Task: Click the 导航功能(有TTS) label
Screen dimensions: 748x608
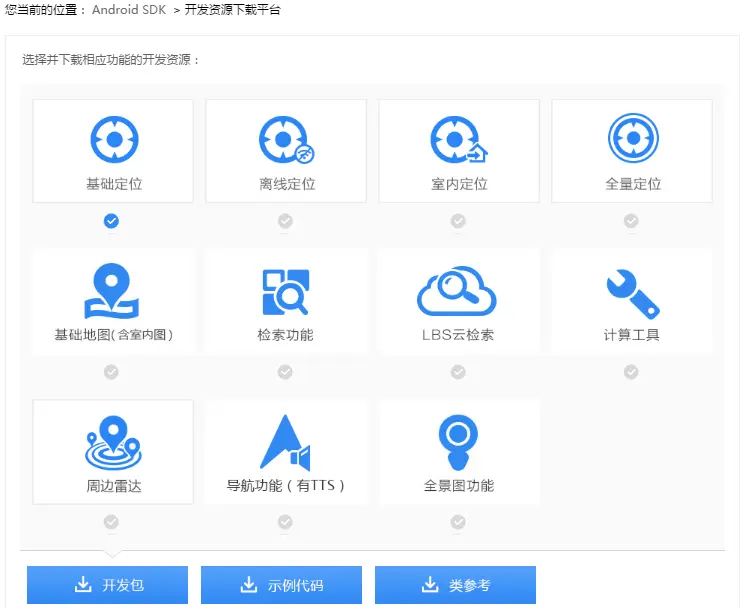Action: 285,485
